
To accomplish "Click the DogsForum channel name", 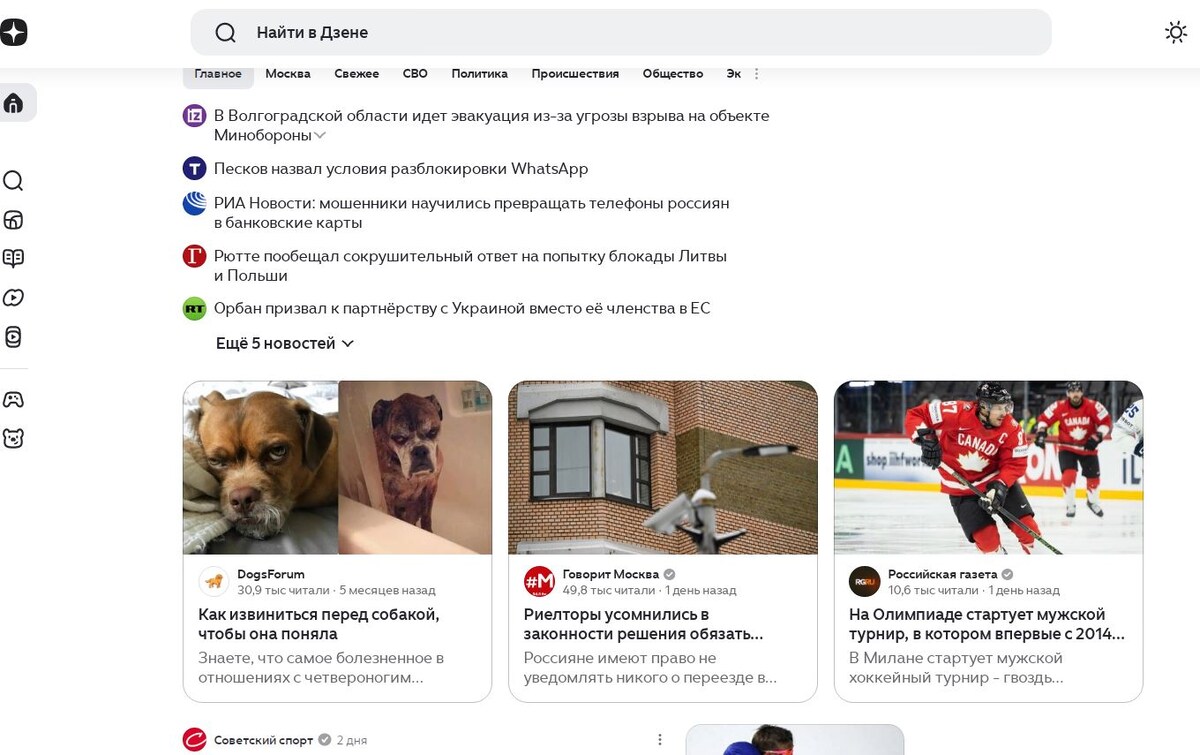I will 271,574.
